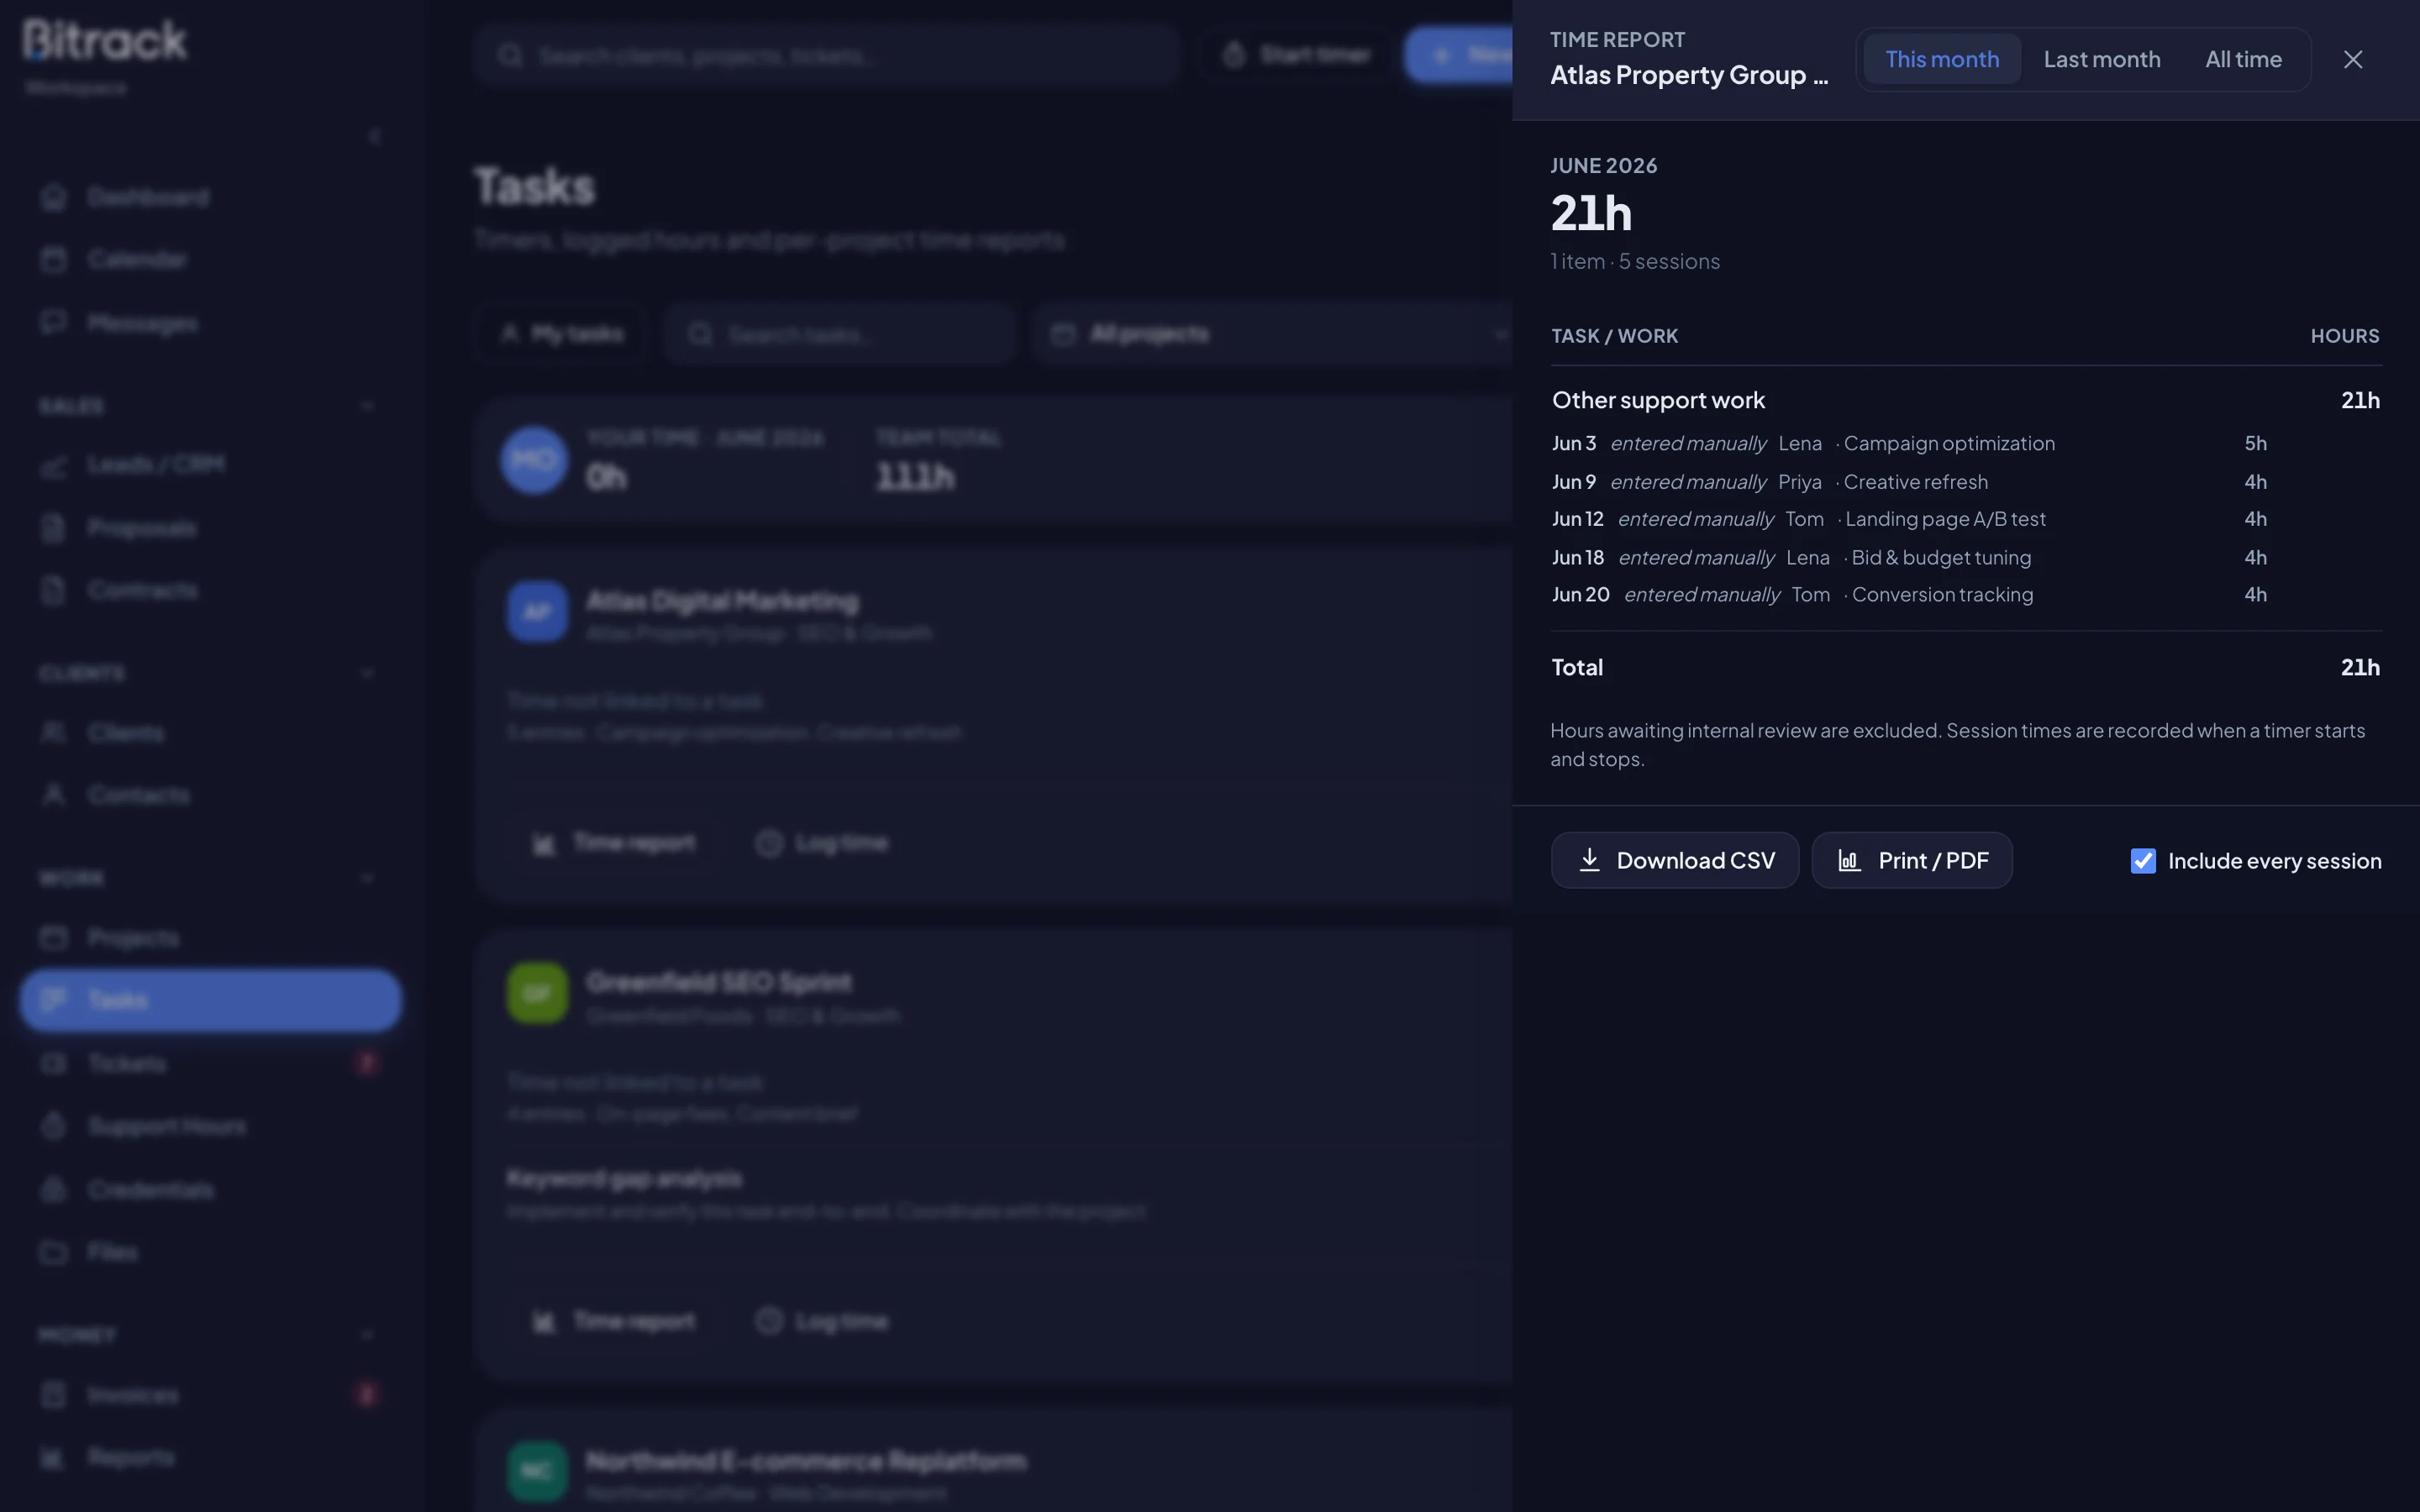Open Invoices in the sidebar
Viewport: 2420px width, 1512px height.
(x=210, y=1395)
